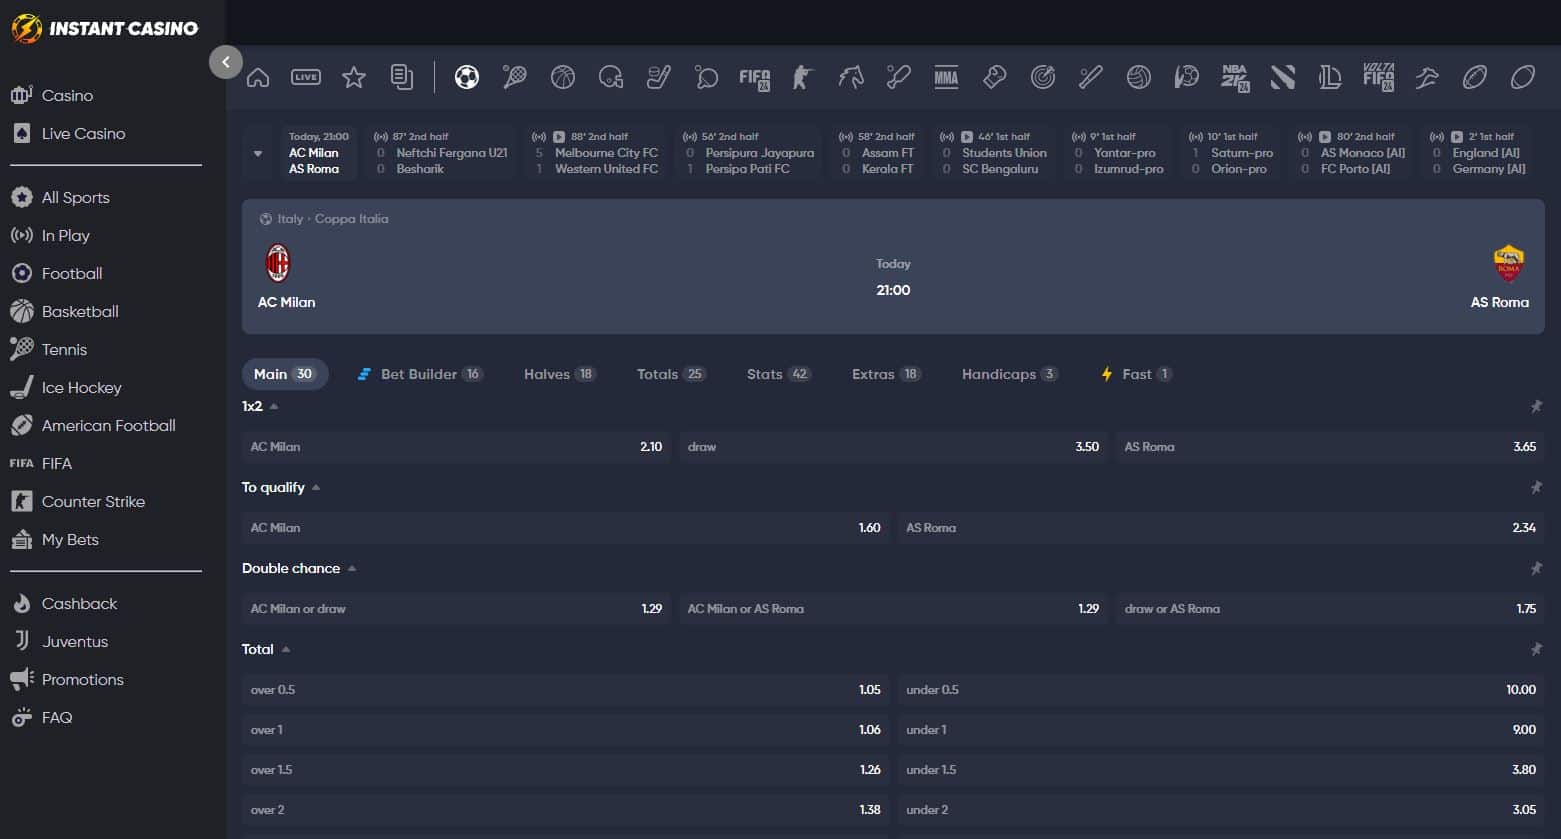Select the football ball icon in toolbar
The width and height of the screenshot is (1561, 839).
tap(467, 77)
